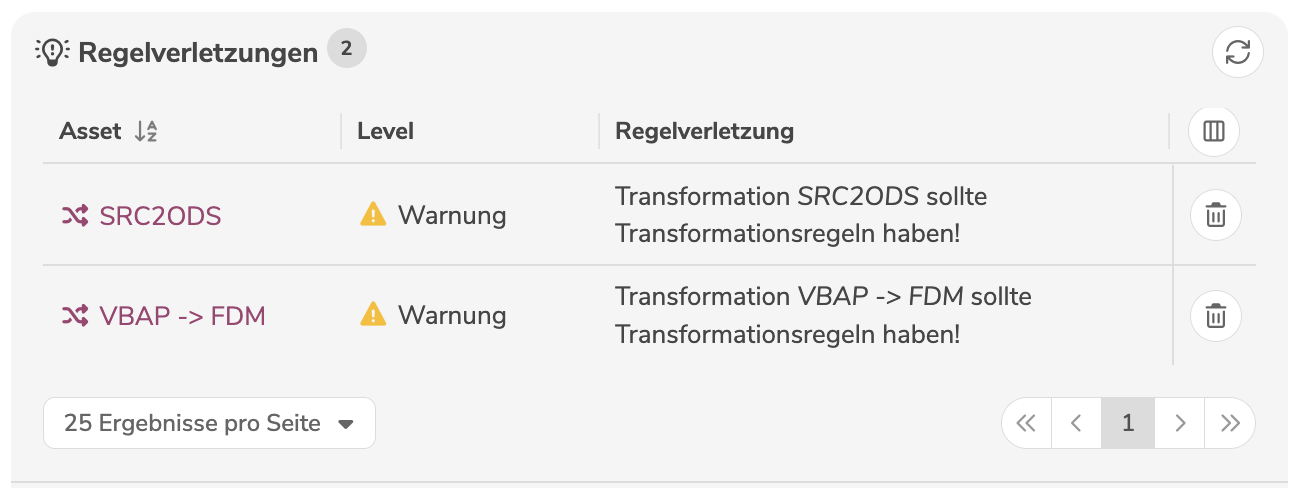Jump to the last page
Screen dimensions: 1308x488
tap(1230, 423)
